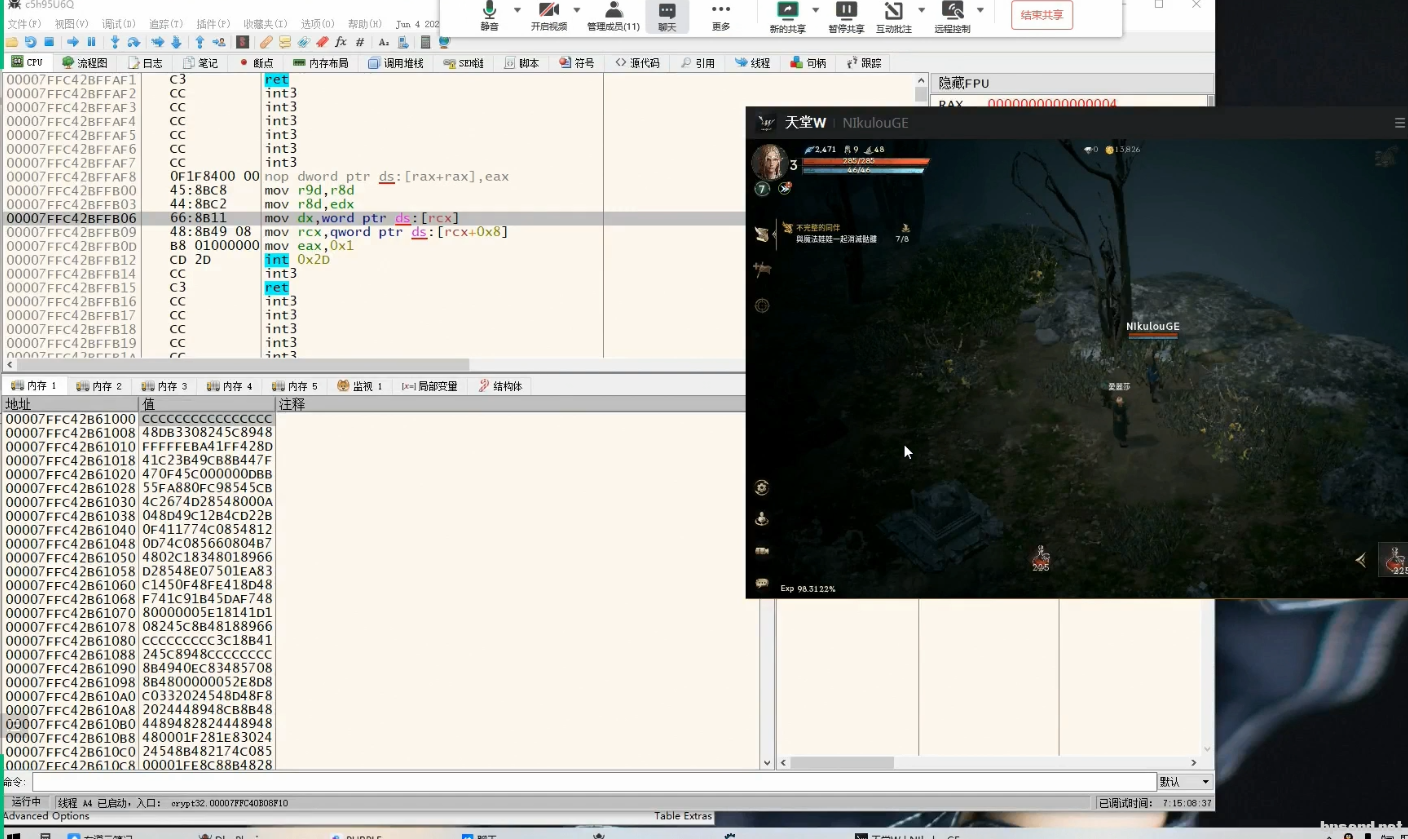Click the restart debugging icon
Screen dimensions: 1408x839
click(30, 42)
